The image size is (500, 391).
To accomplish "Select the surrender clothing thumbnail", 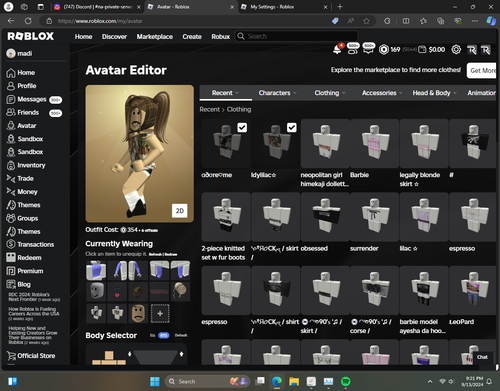I will [x=374, y=217].
